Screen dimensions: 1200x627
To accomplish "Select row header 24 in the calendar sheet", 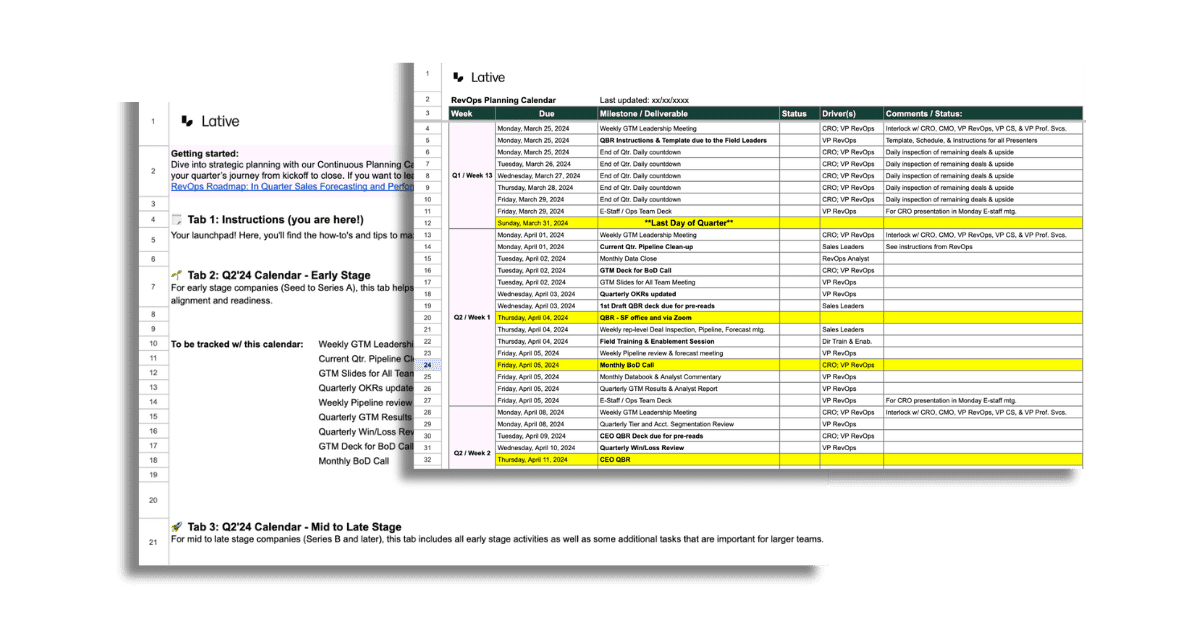I will [427, 365].
